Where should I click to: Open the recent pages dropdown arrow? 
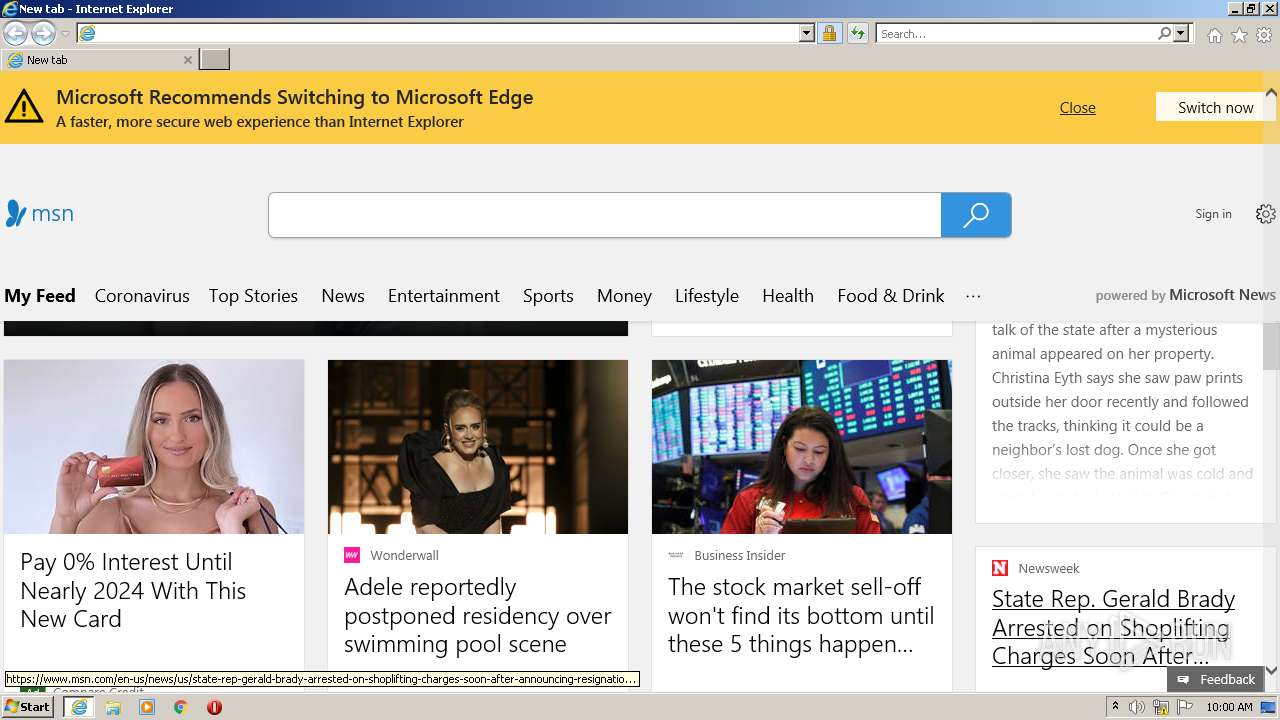pyautogui.click(x=65, y=34)
